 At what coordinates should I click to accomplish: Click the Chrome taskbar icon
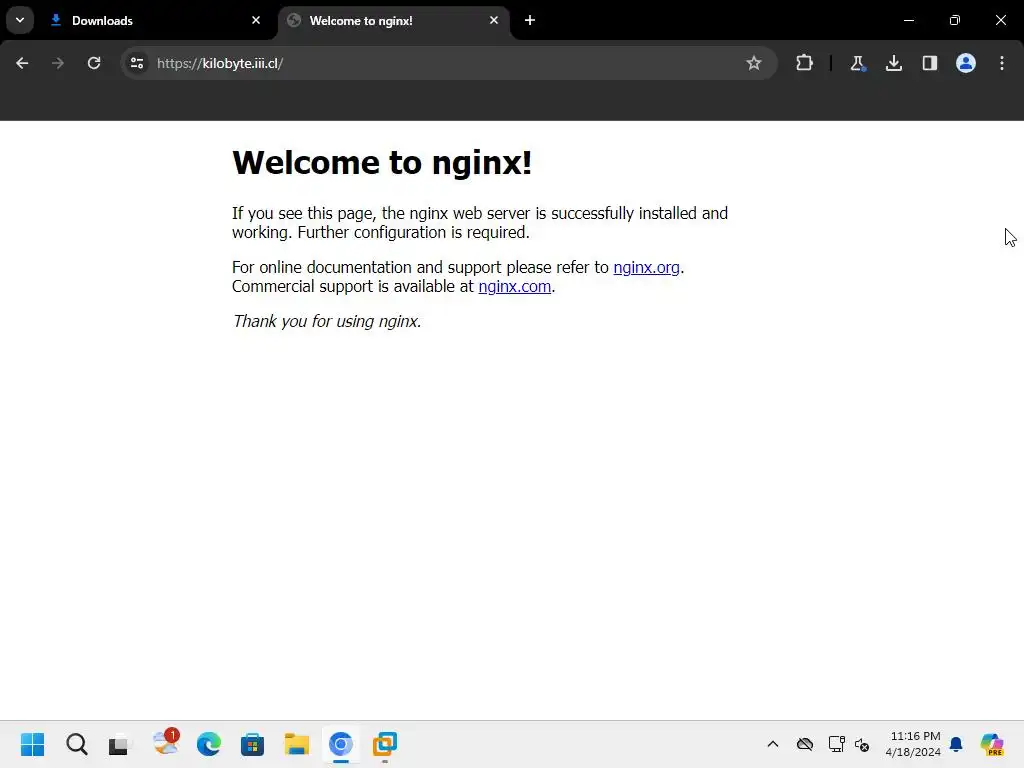341,744
